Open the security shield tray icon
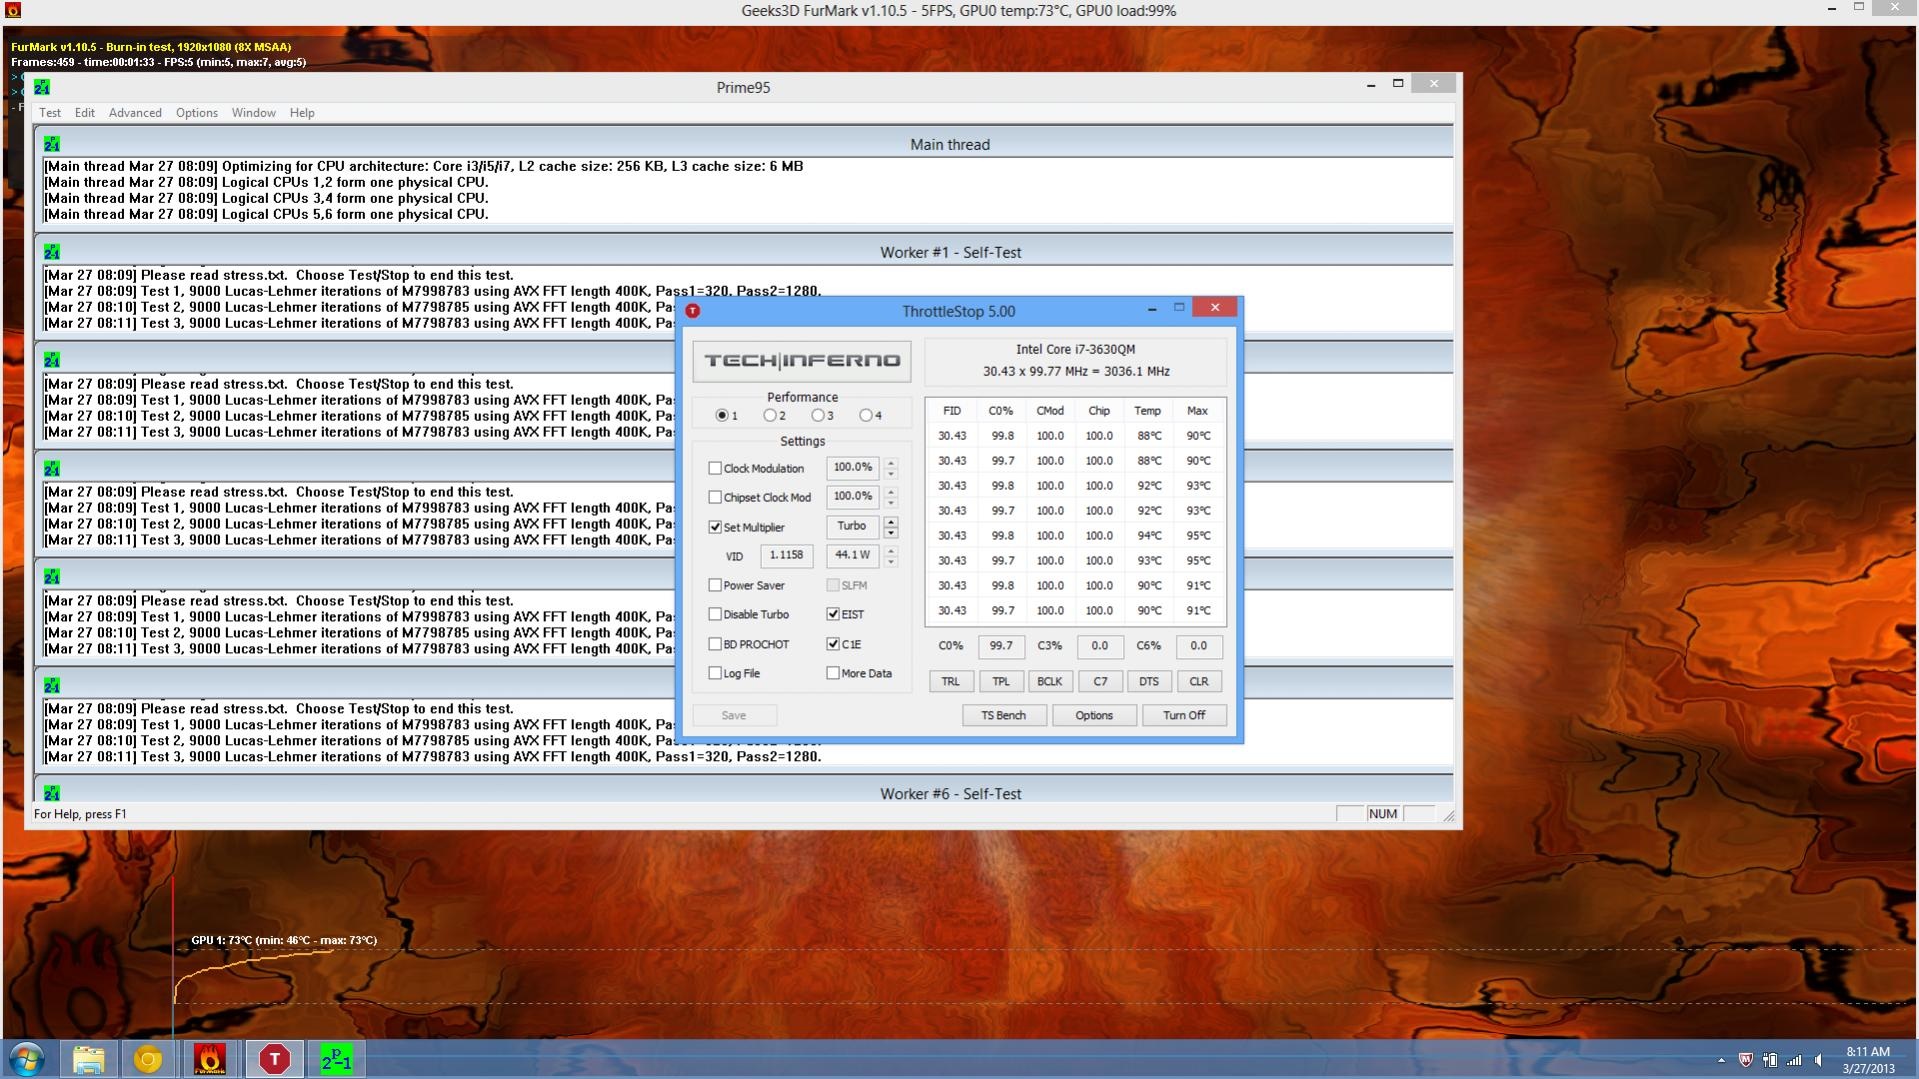Viewport: 1919px width, 1079px height. pyautogui.click(x=1746, y=1060)
